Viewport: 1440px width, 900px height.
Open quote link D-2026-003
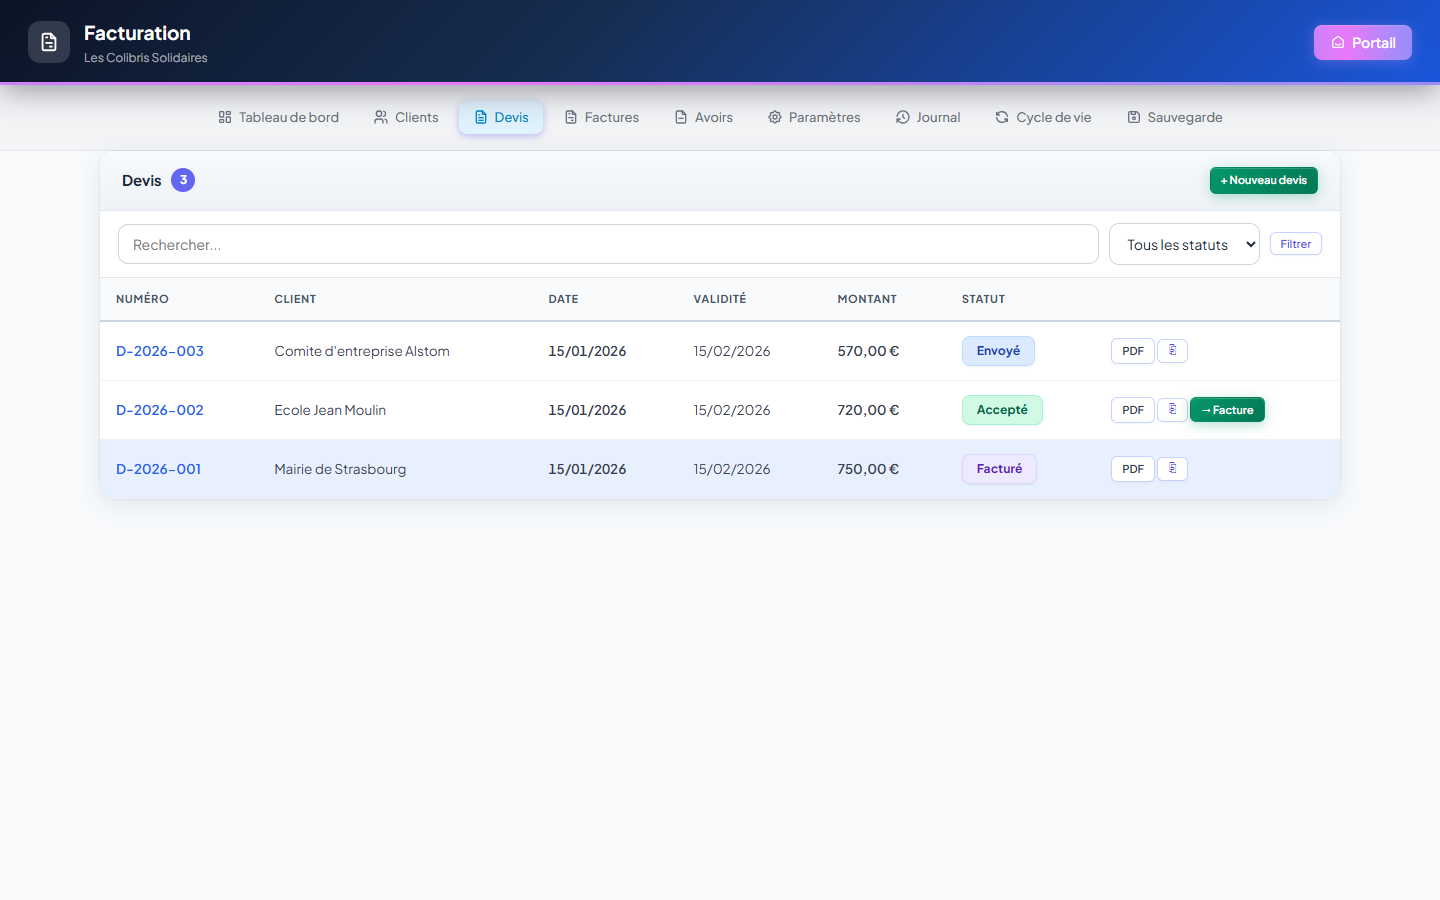[160, 351]
